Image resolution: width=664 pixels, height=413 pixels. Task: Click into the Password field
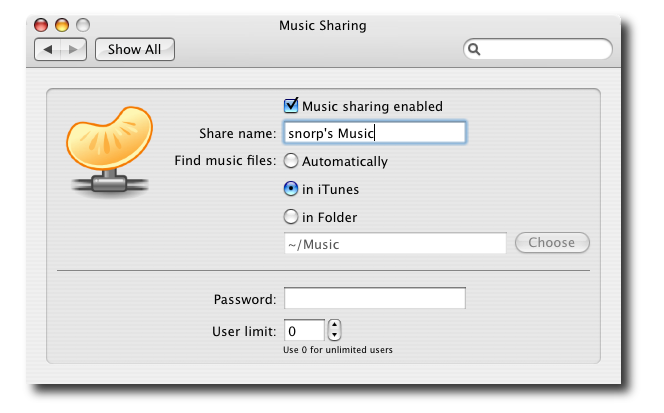pyautogui.click(x=375, y=298)
